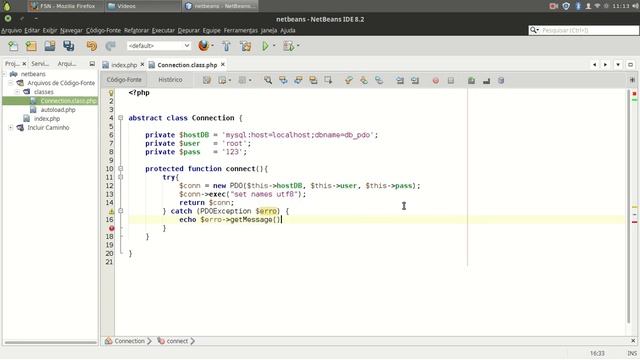Screen dimensions: 640x360
Task: Switch to the Código-Fonte view
Action: point(124,80)
